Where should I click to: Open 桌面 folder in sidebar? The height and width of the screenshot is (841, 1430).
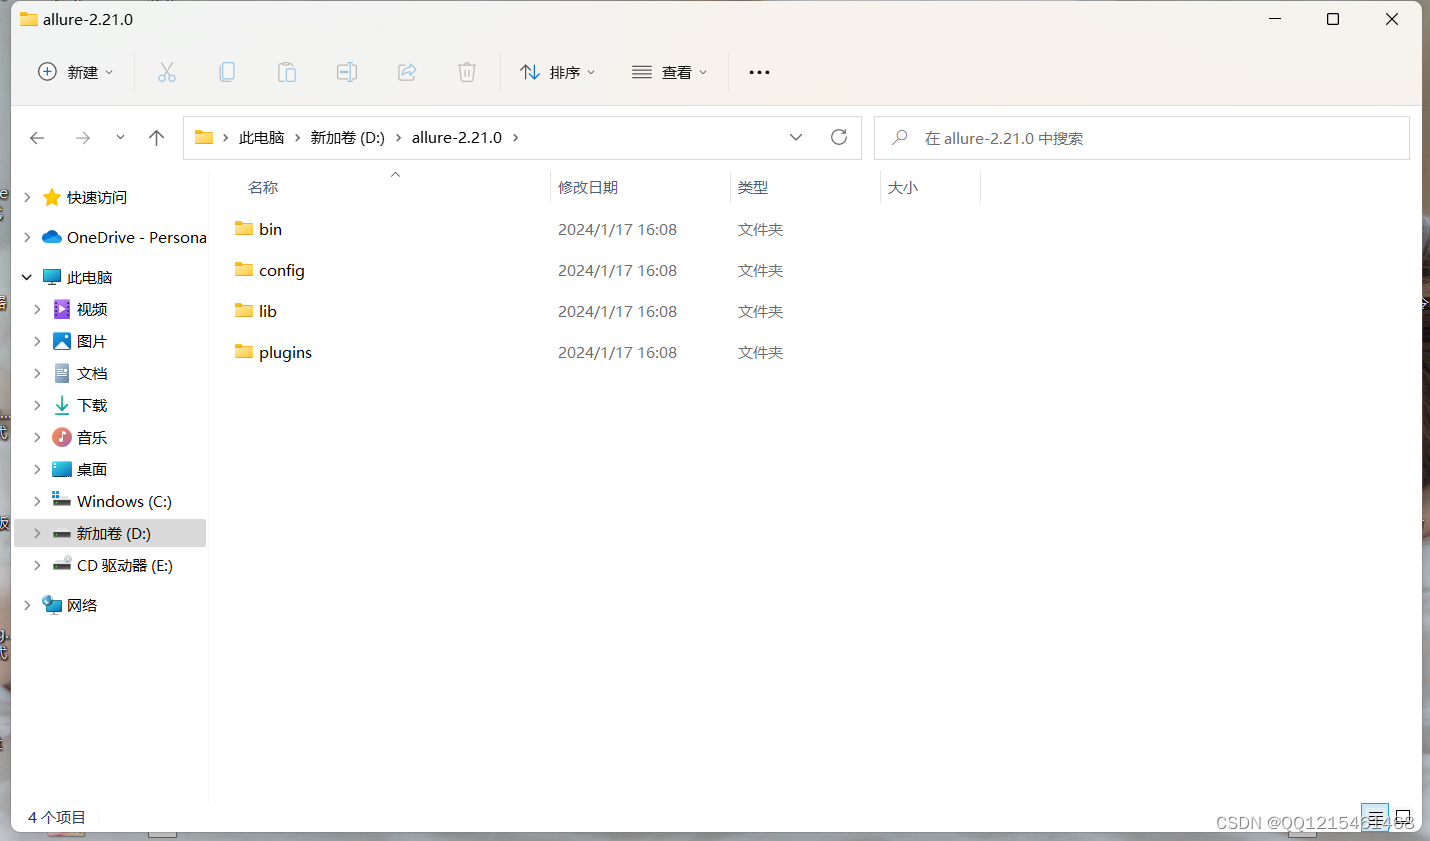92,469
